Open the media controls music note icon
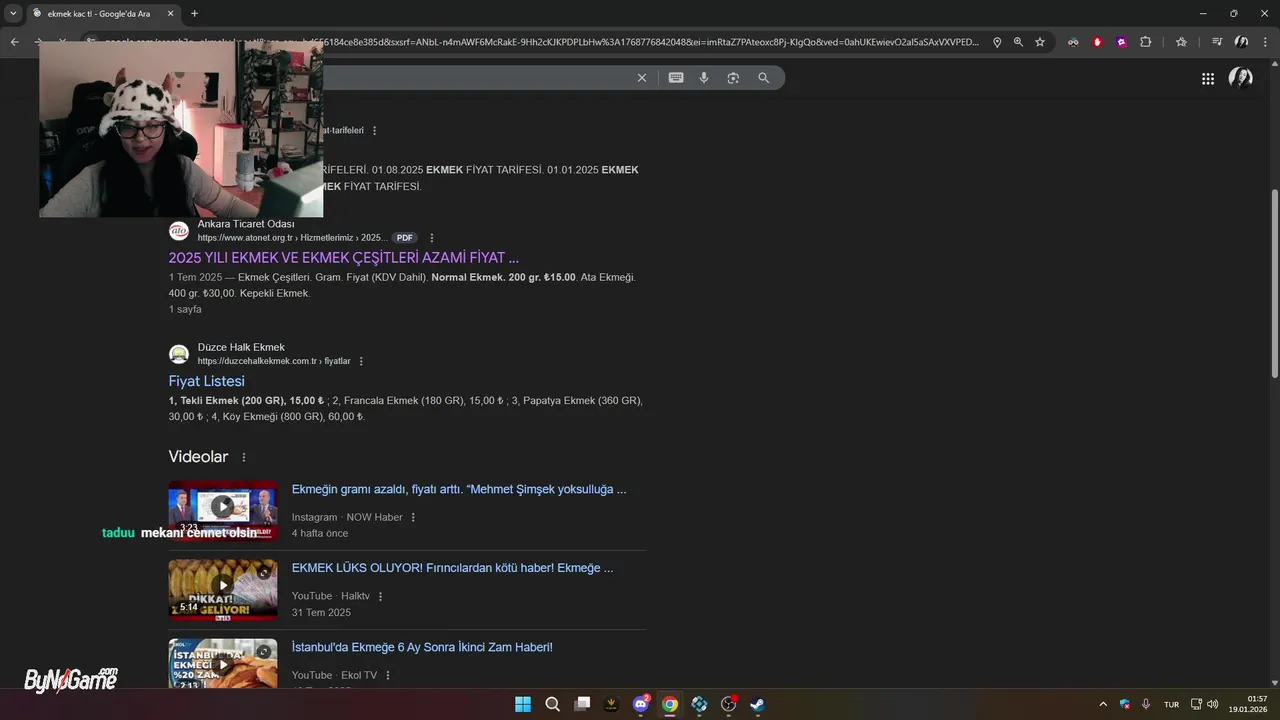Screen dimensions: 1280x720 pyautogui.click(x=1217, y=42)
